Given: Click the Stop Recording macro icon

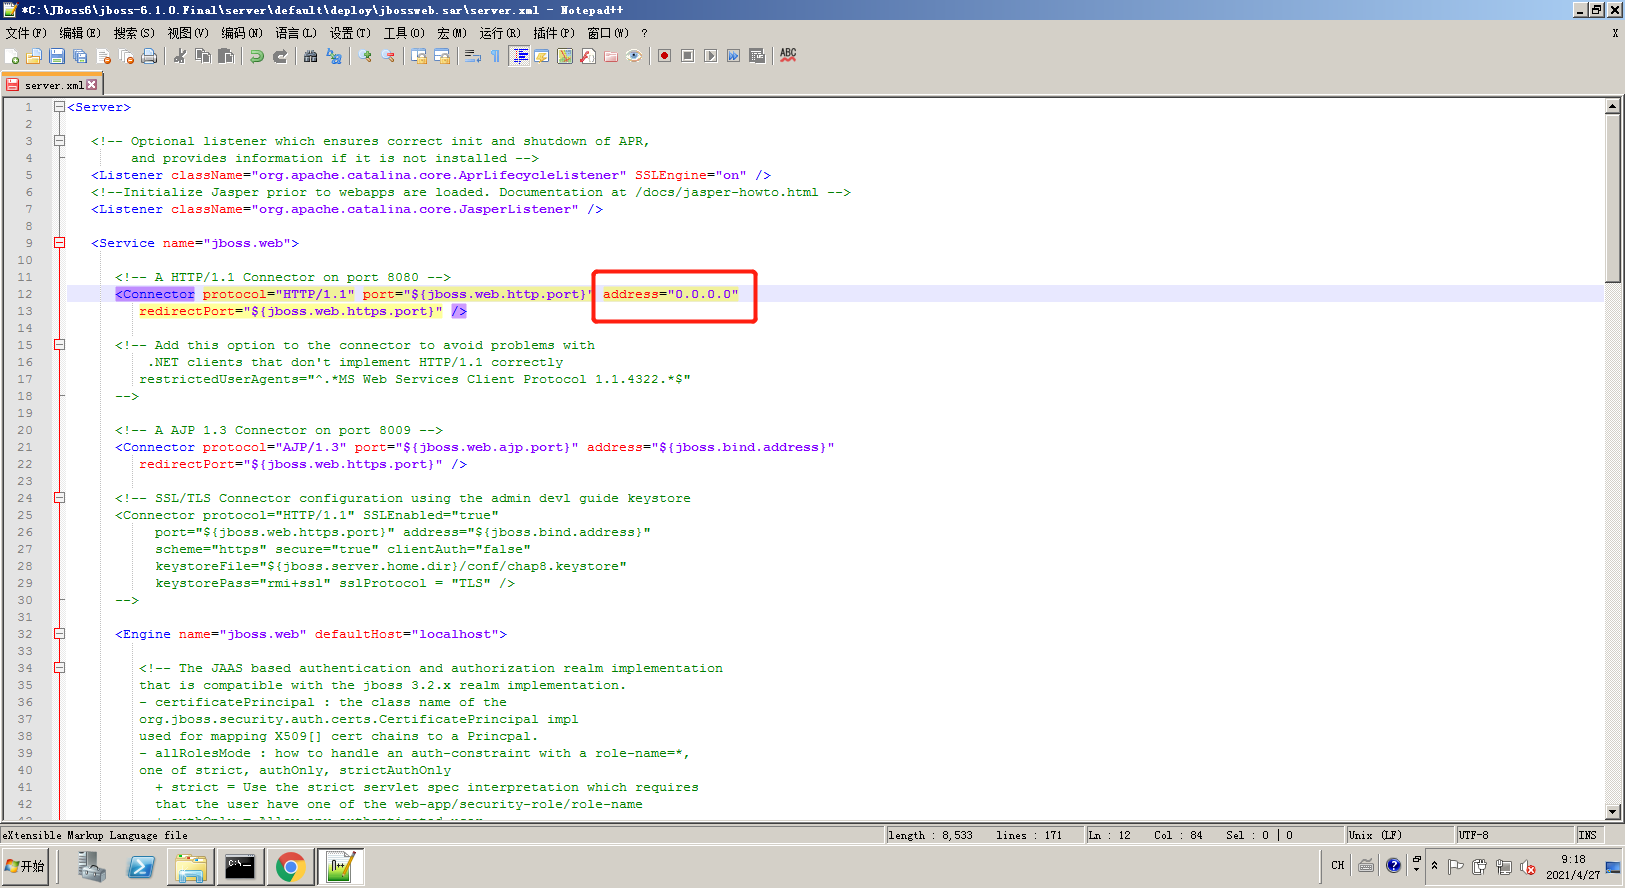Looking at the screenshot, I should 688,56.
